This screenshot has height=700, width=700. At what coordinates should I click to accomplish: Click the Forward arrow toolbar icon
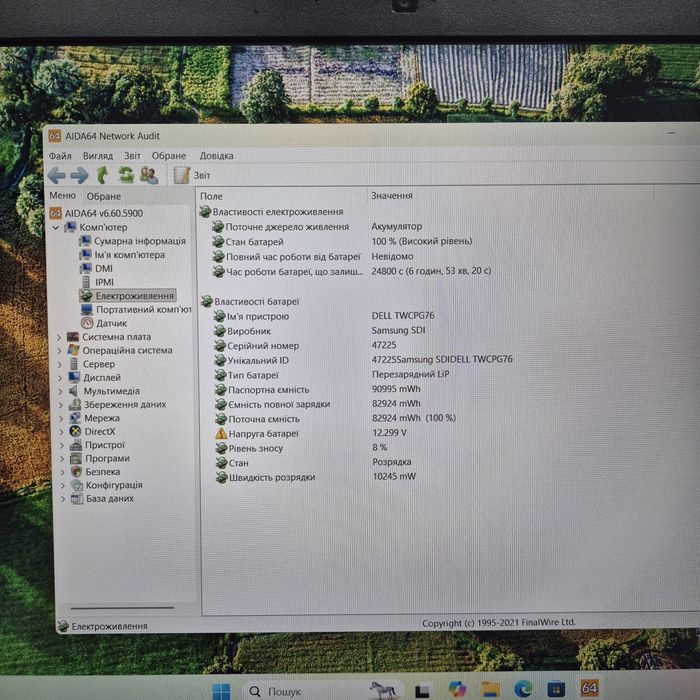click(79, 175)
